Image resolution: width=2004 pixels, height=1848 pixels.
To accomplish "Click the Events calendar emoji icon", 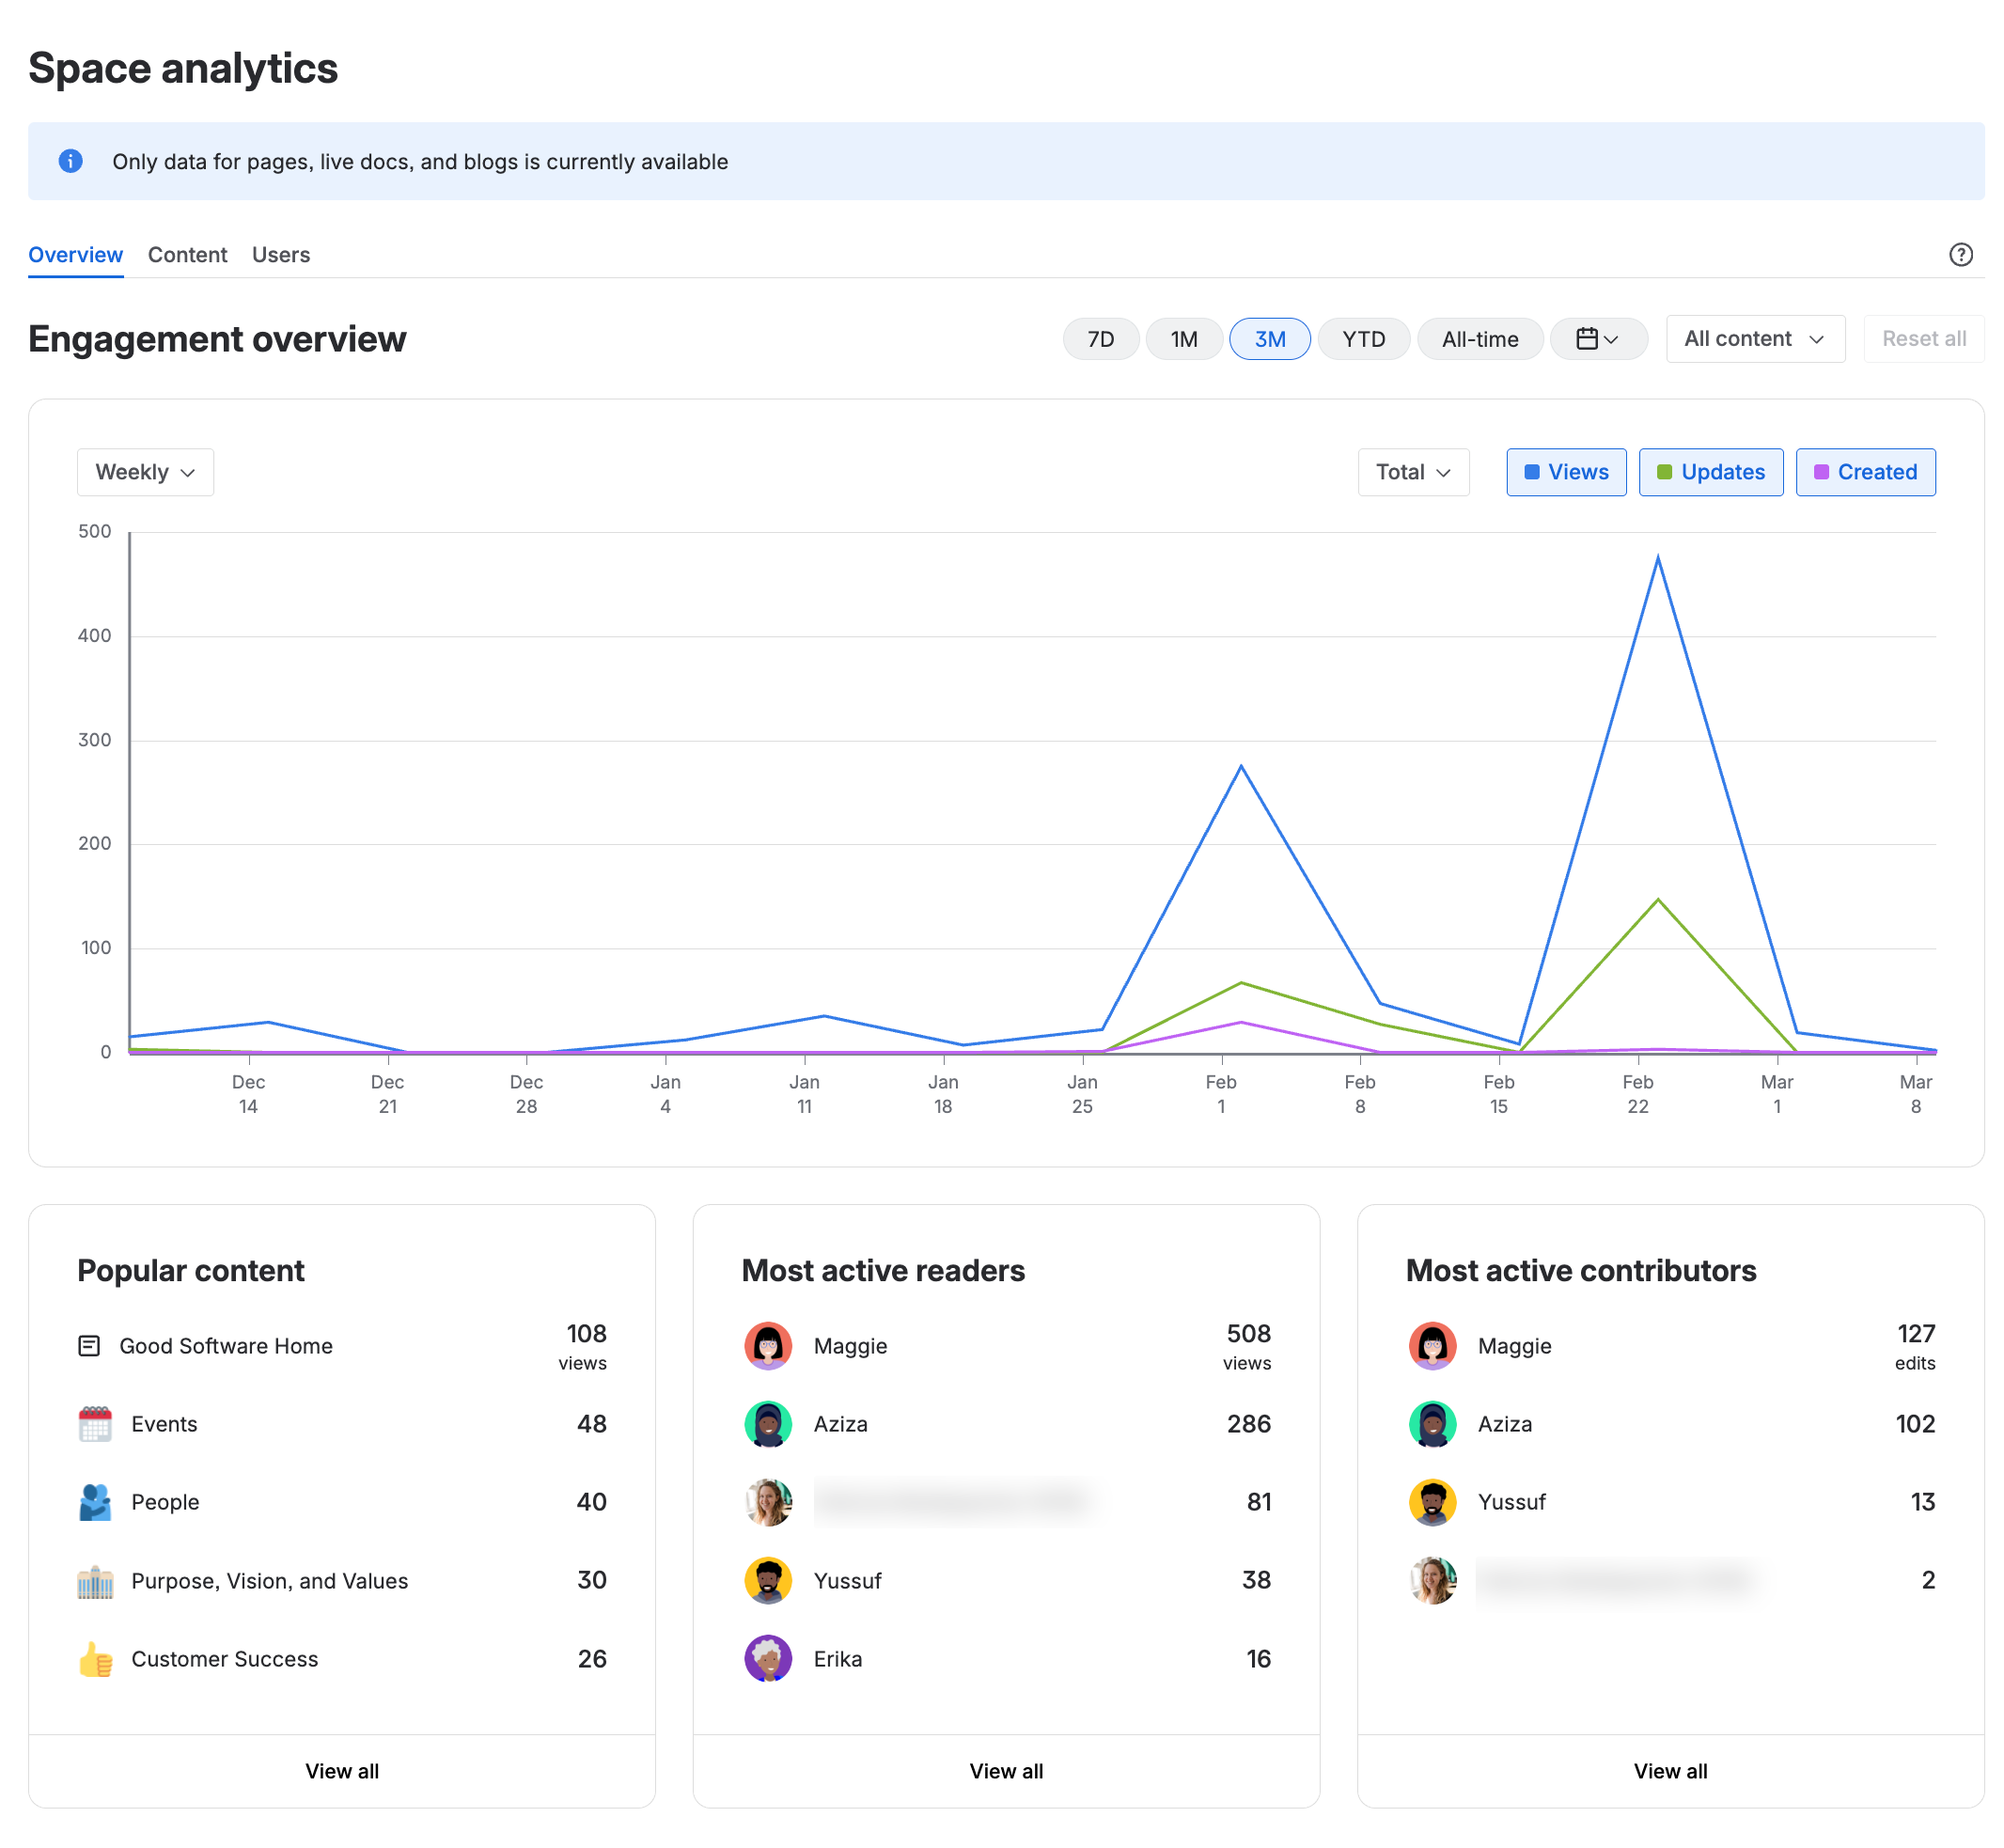I will tap(95, 1423).
